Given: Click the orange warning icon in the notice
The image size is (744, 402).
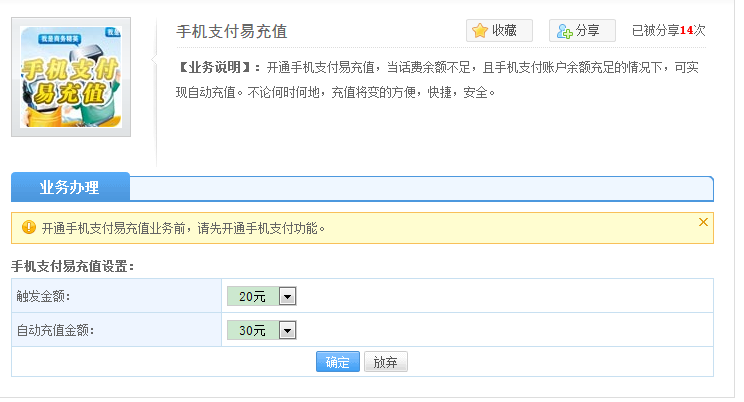Looking at the screenshot, I should coord(28,228).
